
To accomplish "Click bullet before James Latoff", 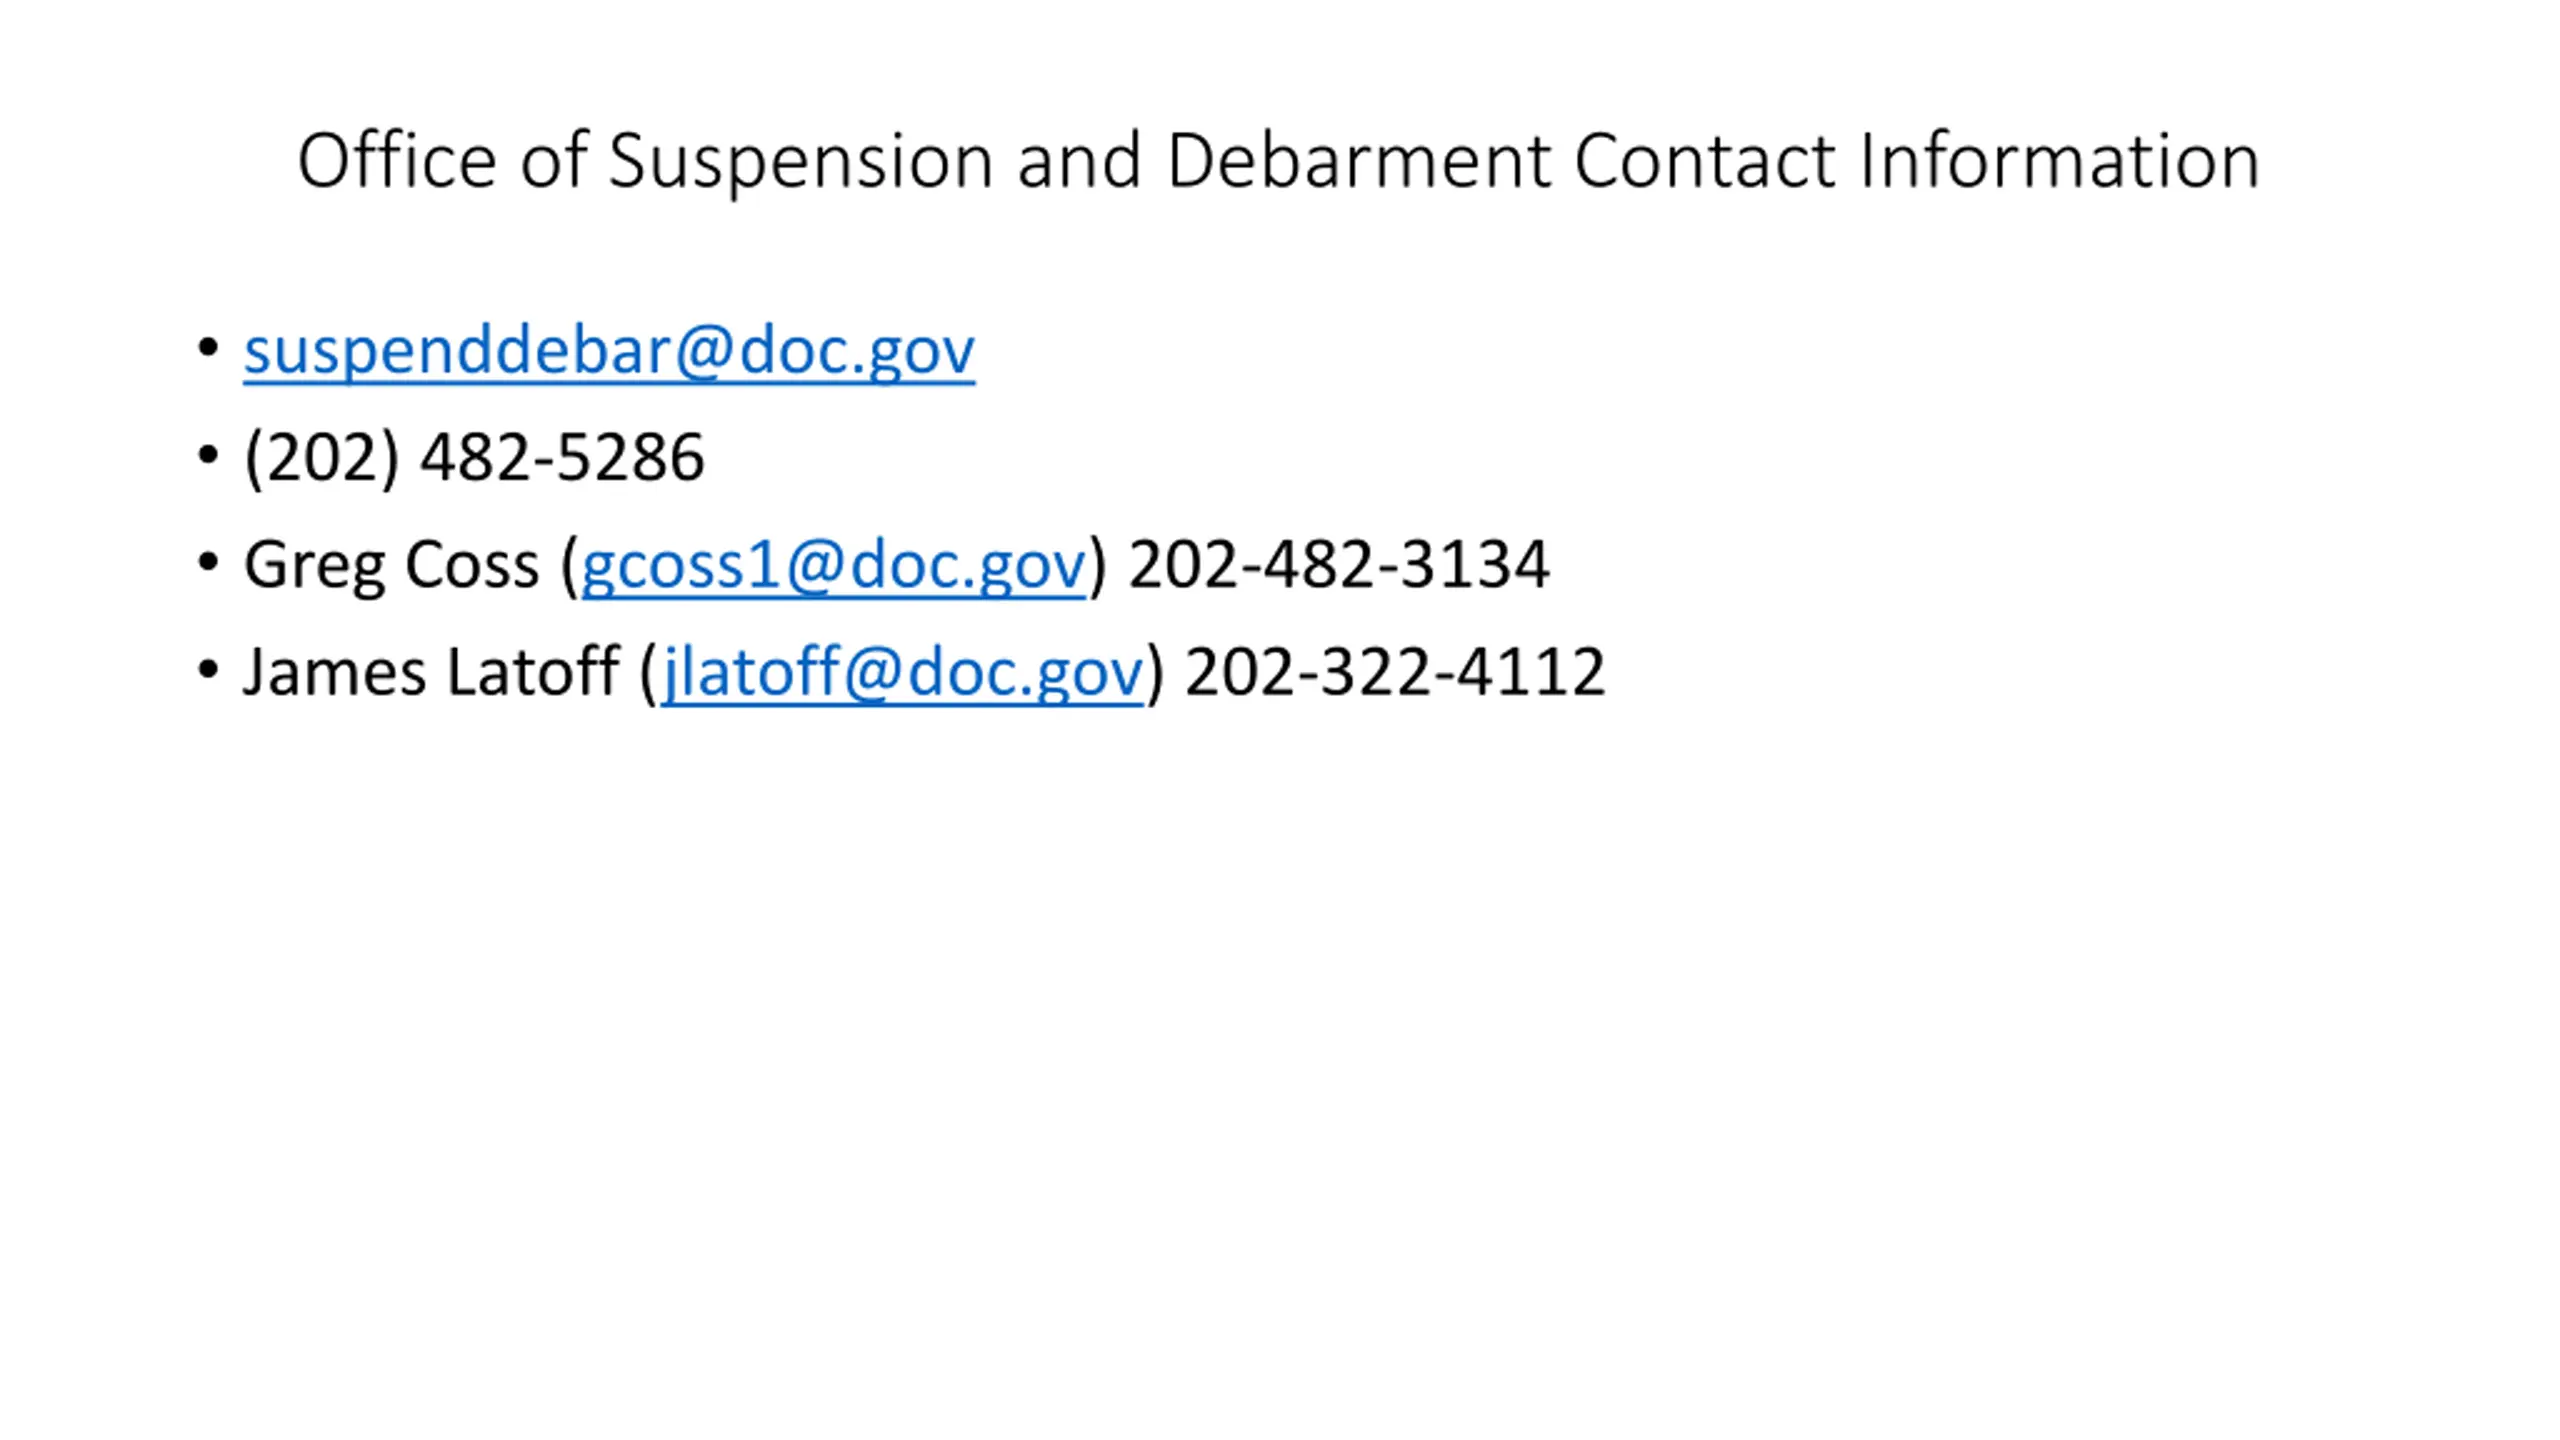I will [x=208, y=669].
